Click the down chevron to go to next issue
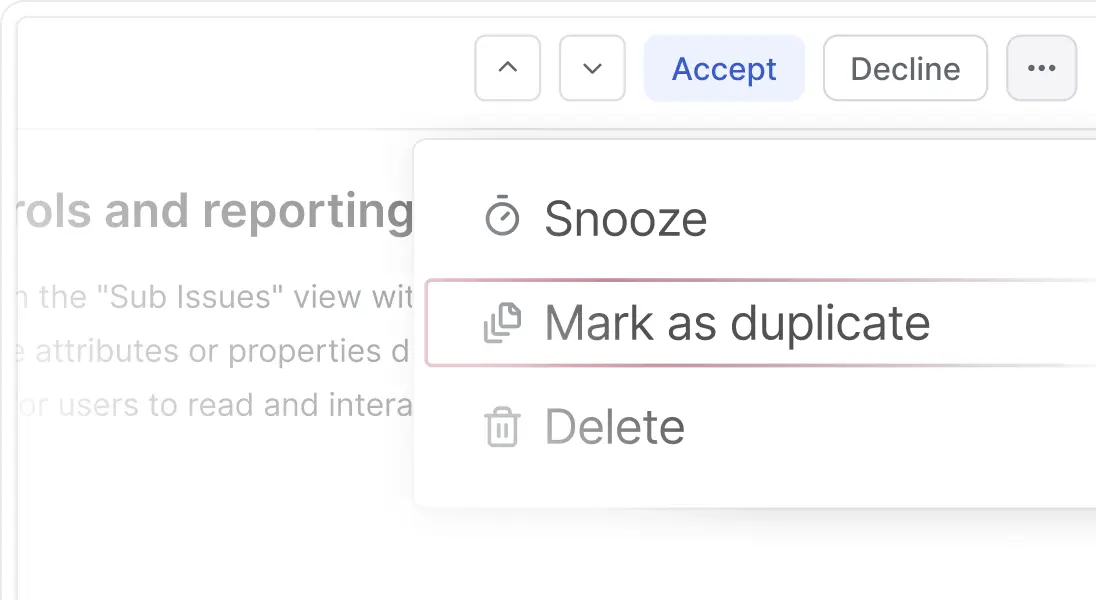Viewport: 1096px width, 600px height. click(x=592, y=68)
